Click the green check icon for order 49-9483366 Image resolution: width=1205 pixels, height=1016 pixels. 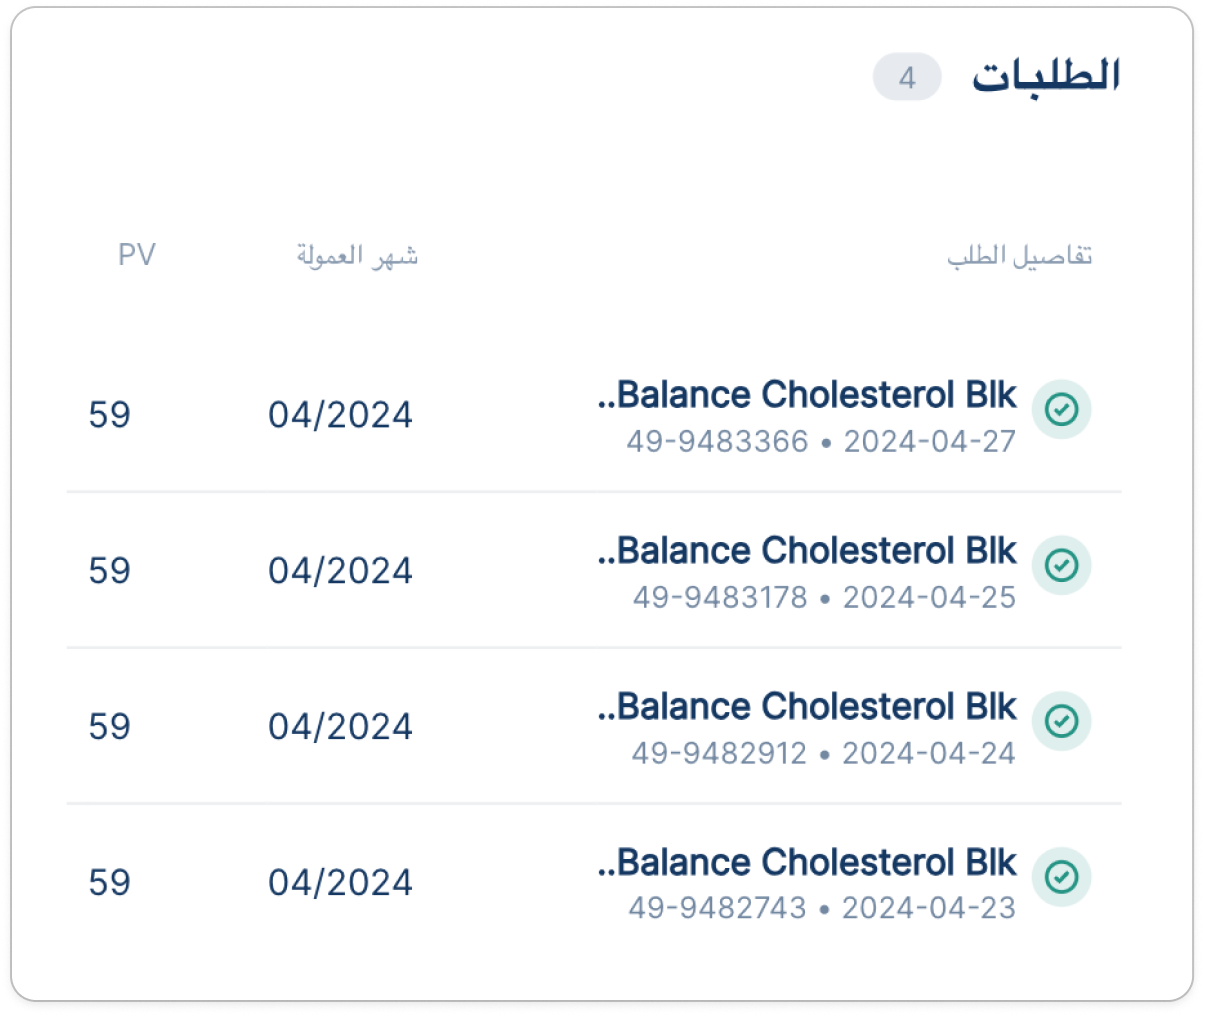point(1061,409)
